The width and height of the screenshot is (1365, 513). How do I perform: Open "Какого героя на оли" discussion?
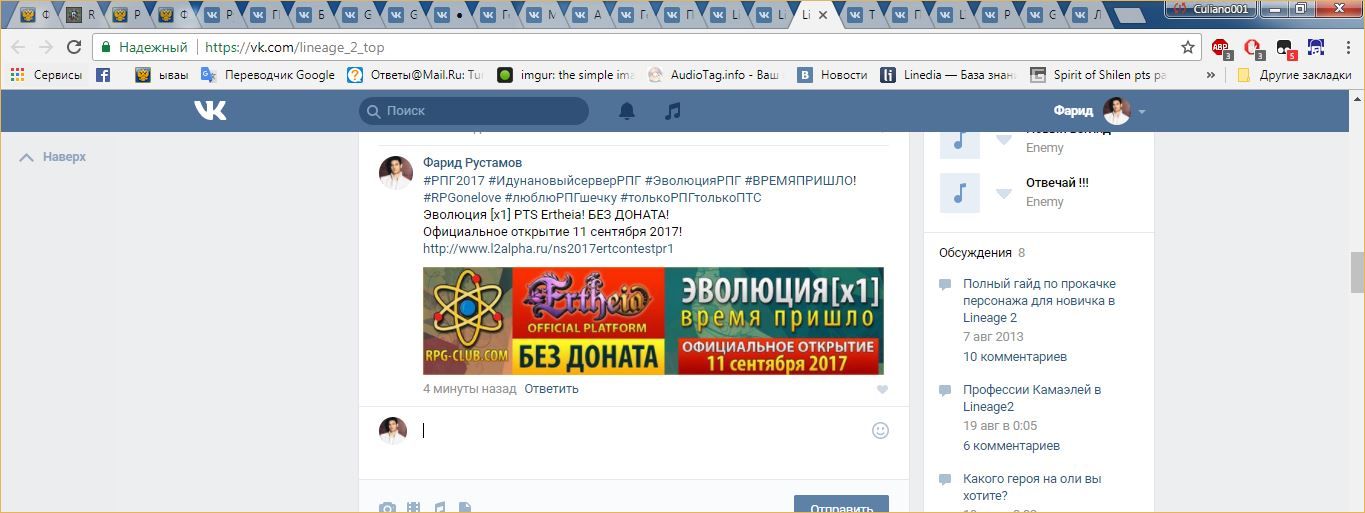[1032, 487]
